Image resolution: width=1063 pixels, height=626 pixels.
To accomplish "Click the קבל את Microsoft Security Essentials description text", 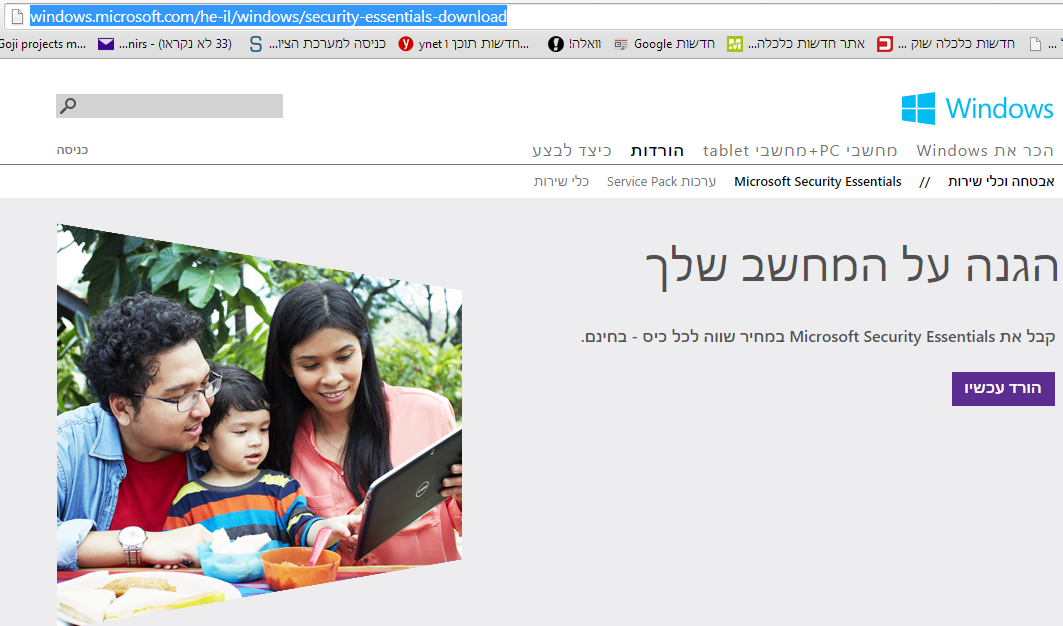I will click(818, 336).
